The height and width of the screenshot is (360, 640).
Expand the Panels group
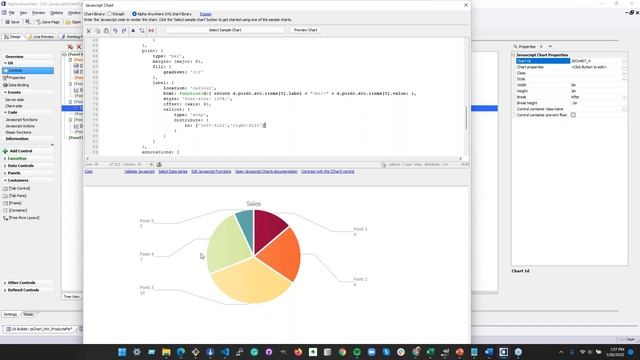[5, 173]
